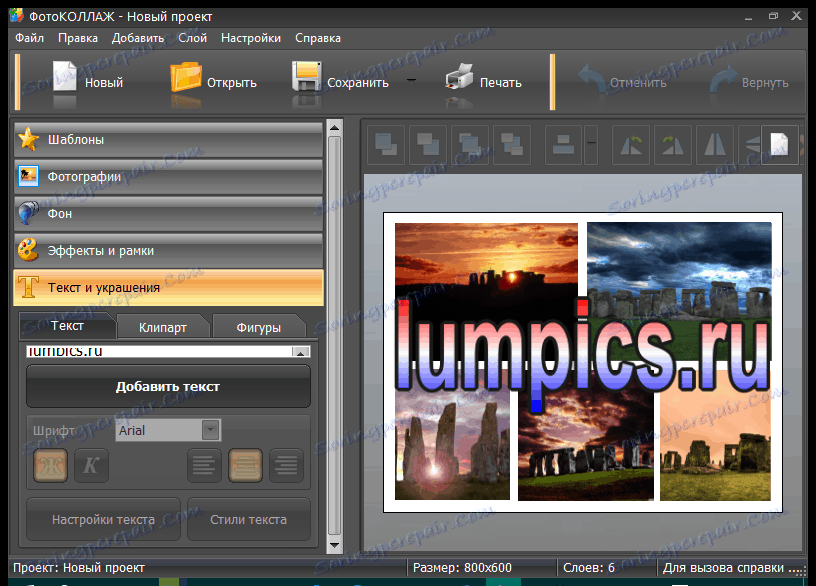The width and height of the screenshot is (816, 586).
Task: Move layer one level forward icon
Action: pos(470,145)
